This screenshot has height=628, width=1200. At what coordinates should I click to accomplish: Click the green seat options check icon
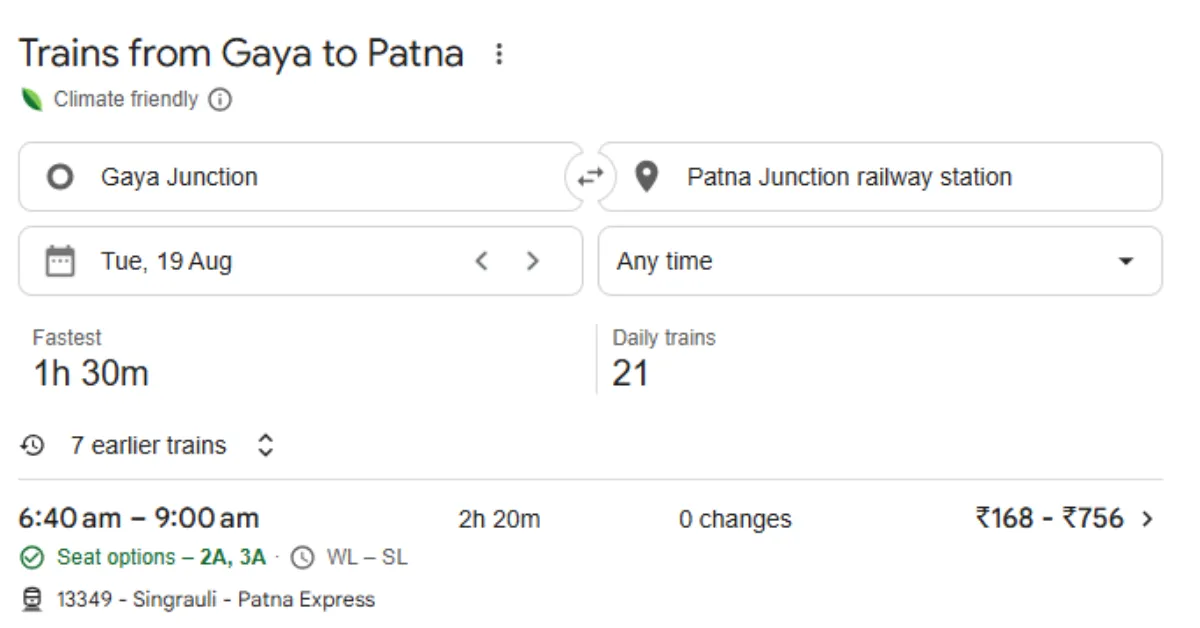click(32, 557)
